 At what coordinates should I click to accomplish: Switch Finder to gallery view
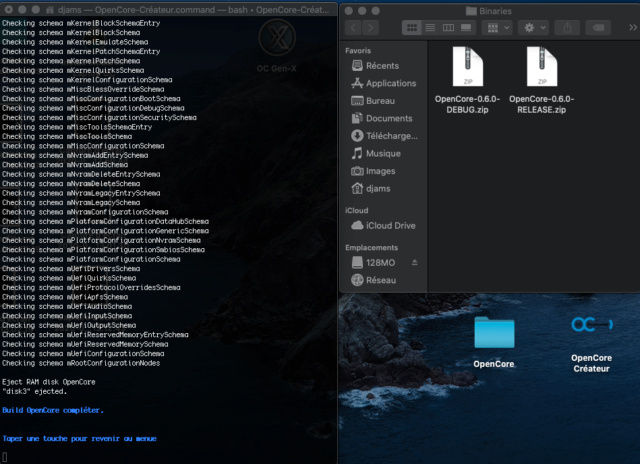pos(466,28)
